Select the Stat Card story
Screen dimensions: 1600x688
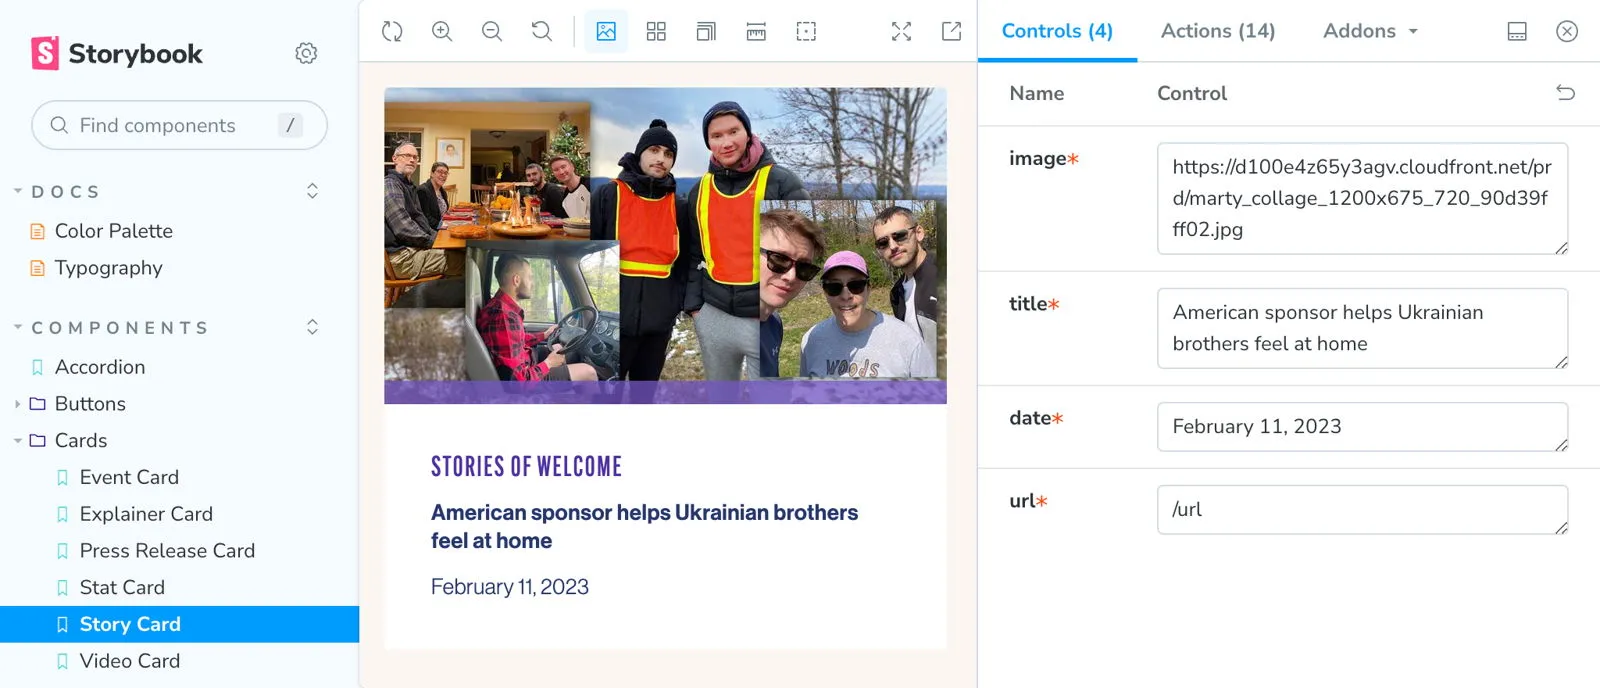pyautogui.click(x=122, y=588)
